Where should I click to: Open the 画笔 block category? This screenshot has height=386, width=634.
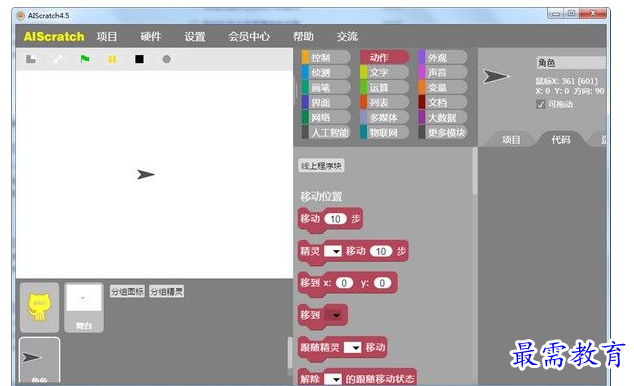pyautogui.click(x=326, y=87)
